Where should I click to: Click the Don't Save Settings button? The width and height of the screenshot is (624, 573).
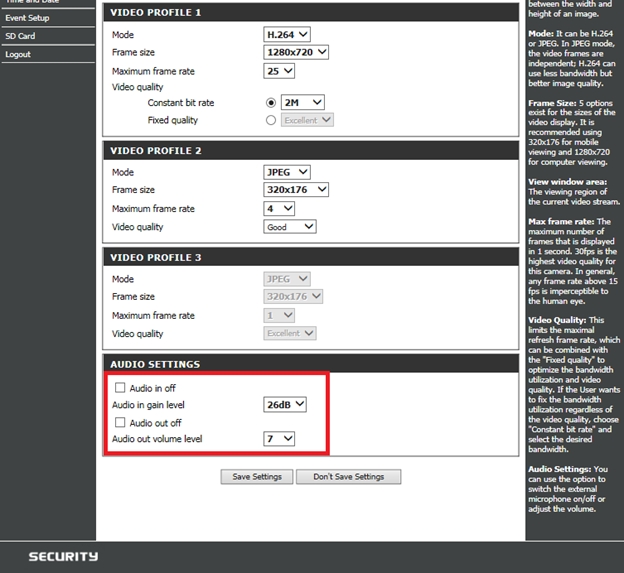pyautogui.click(x=348, y=477)
